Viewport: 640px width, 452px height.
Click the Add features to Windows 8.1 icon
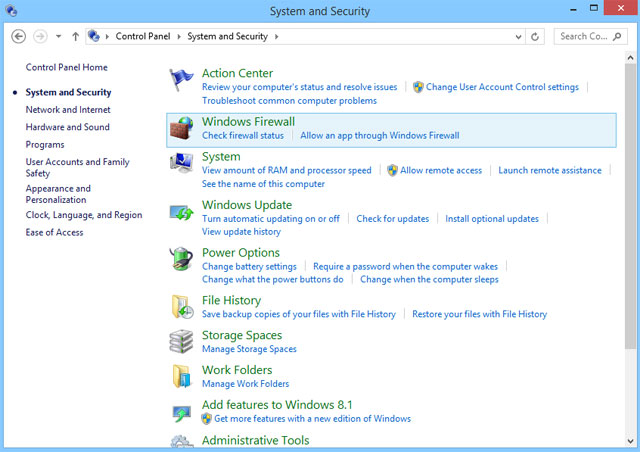[182, 413]
